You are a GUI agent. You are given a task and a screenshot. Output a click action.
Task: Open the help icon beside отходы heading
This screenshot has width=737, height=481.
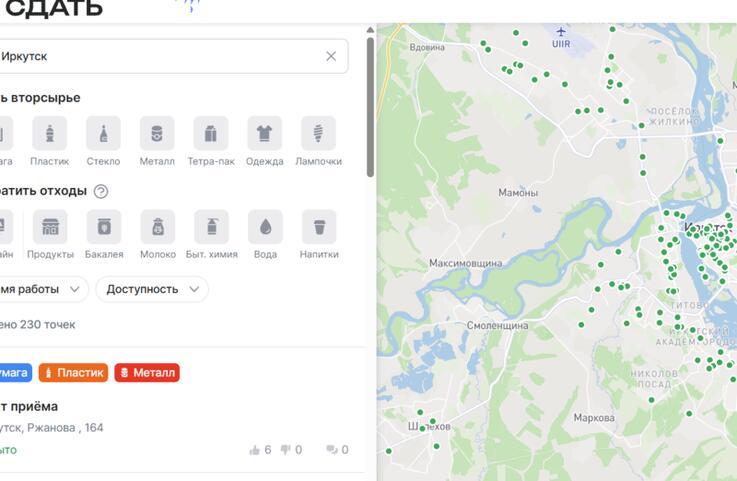click(101, 191)
